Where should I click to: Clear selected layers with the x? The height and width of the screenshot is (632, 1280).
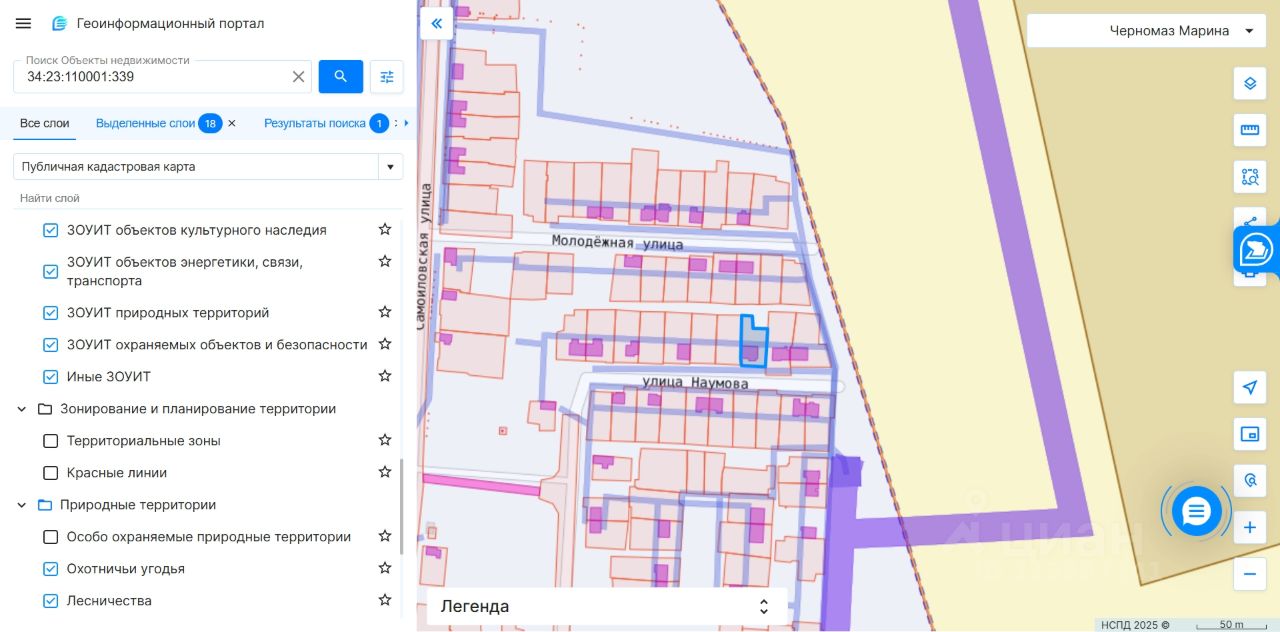click(232, 123)
